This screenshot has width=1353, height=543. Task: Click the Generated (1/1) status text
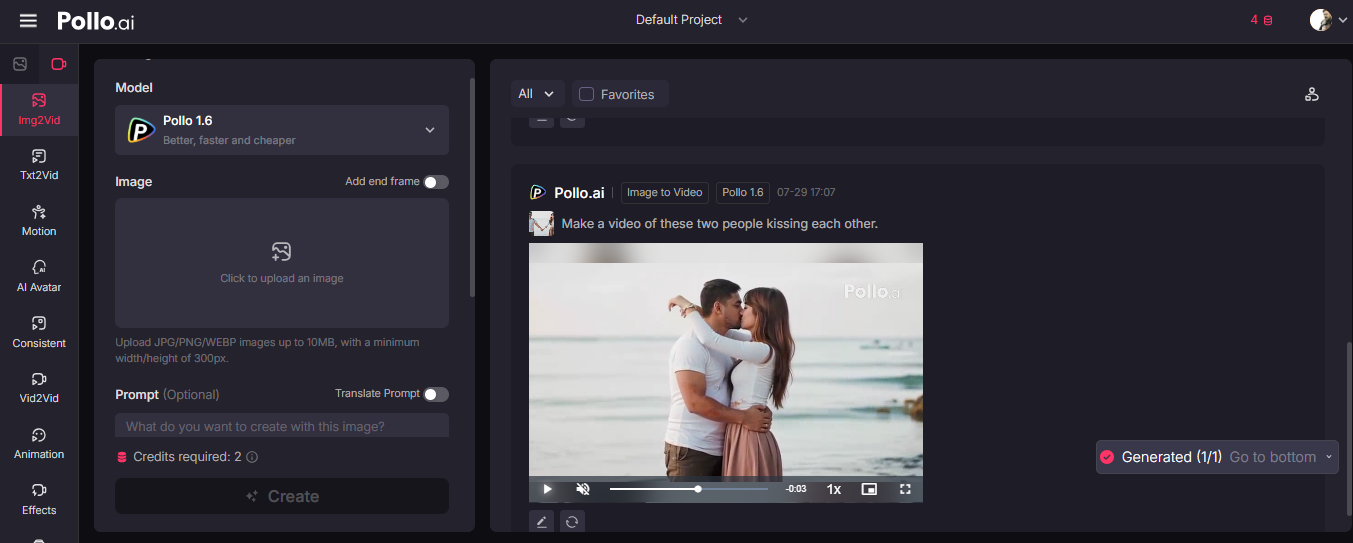tap(1171, 457)
